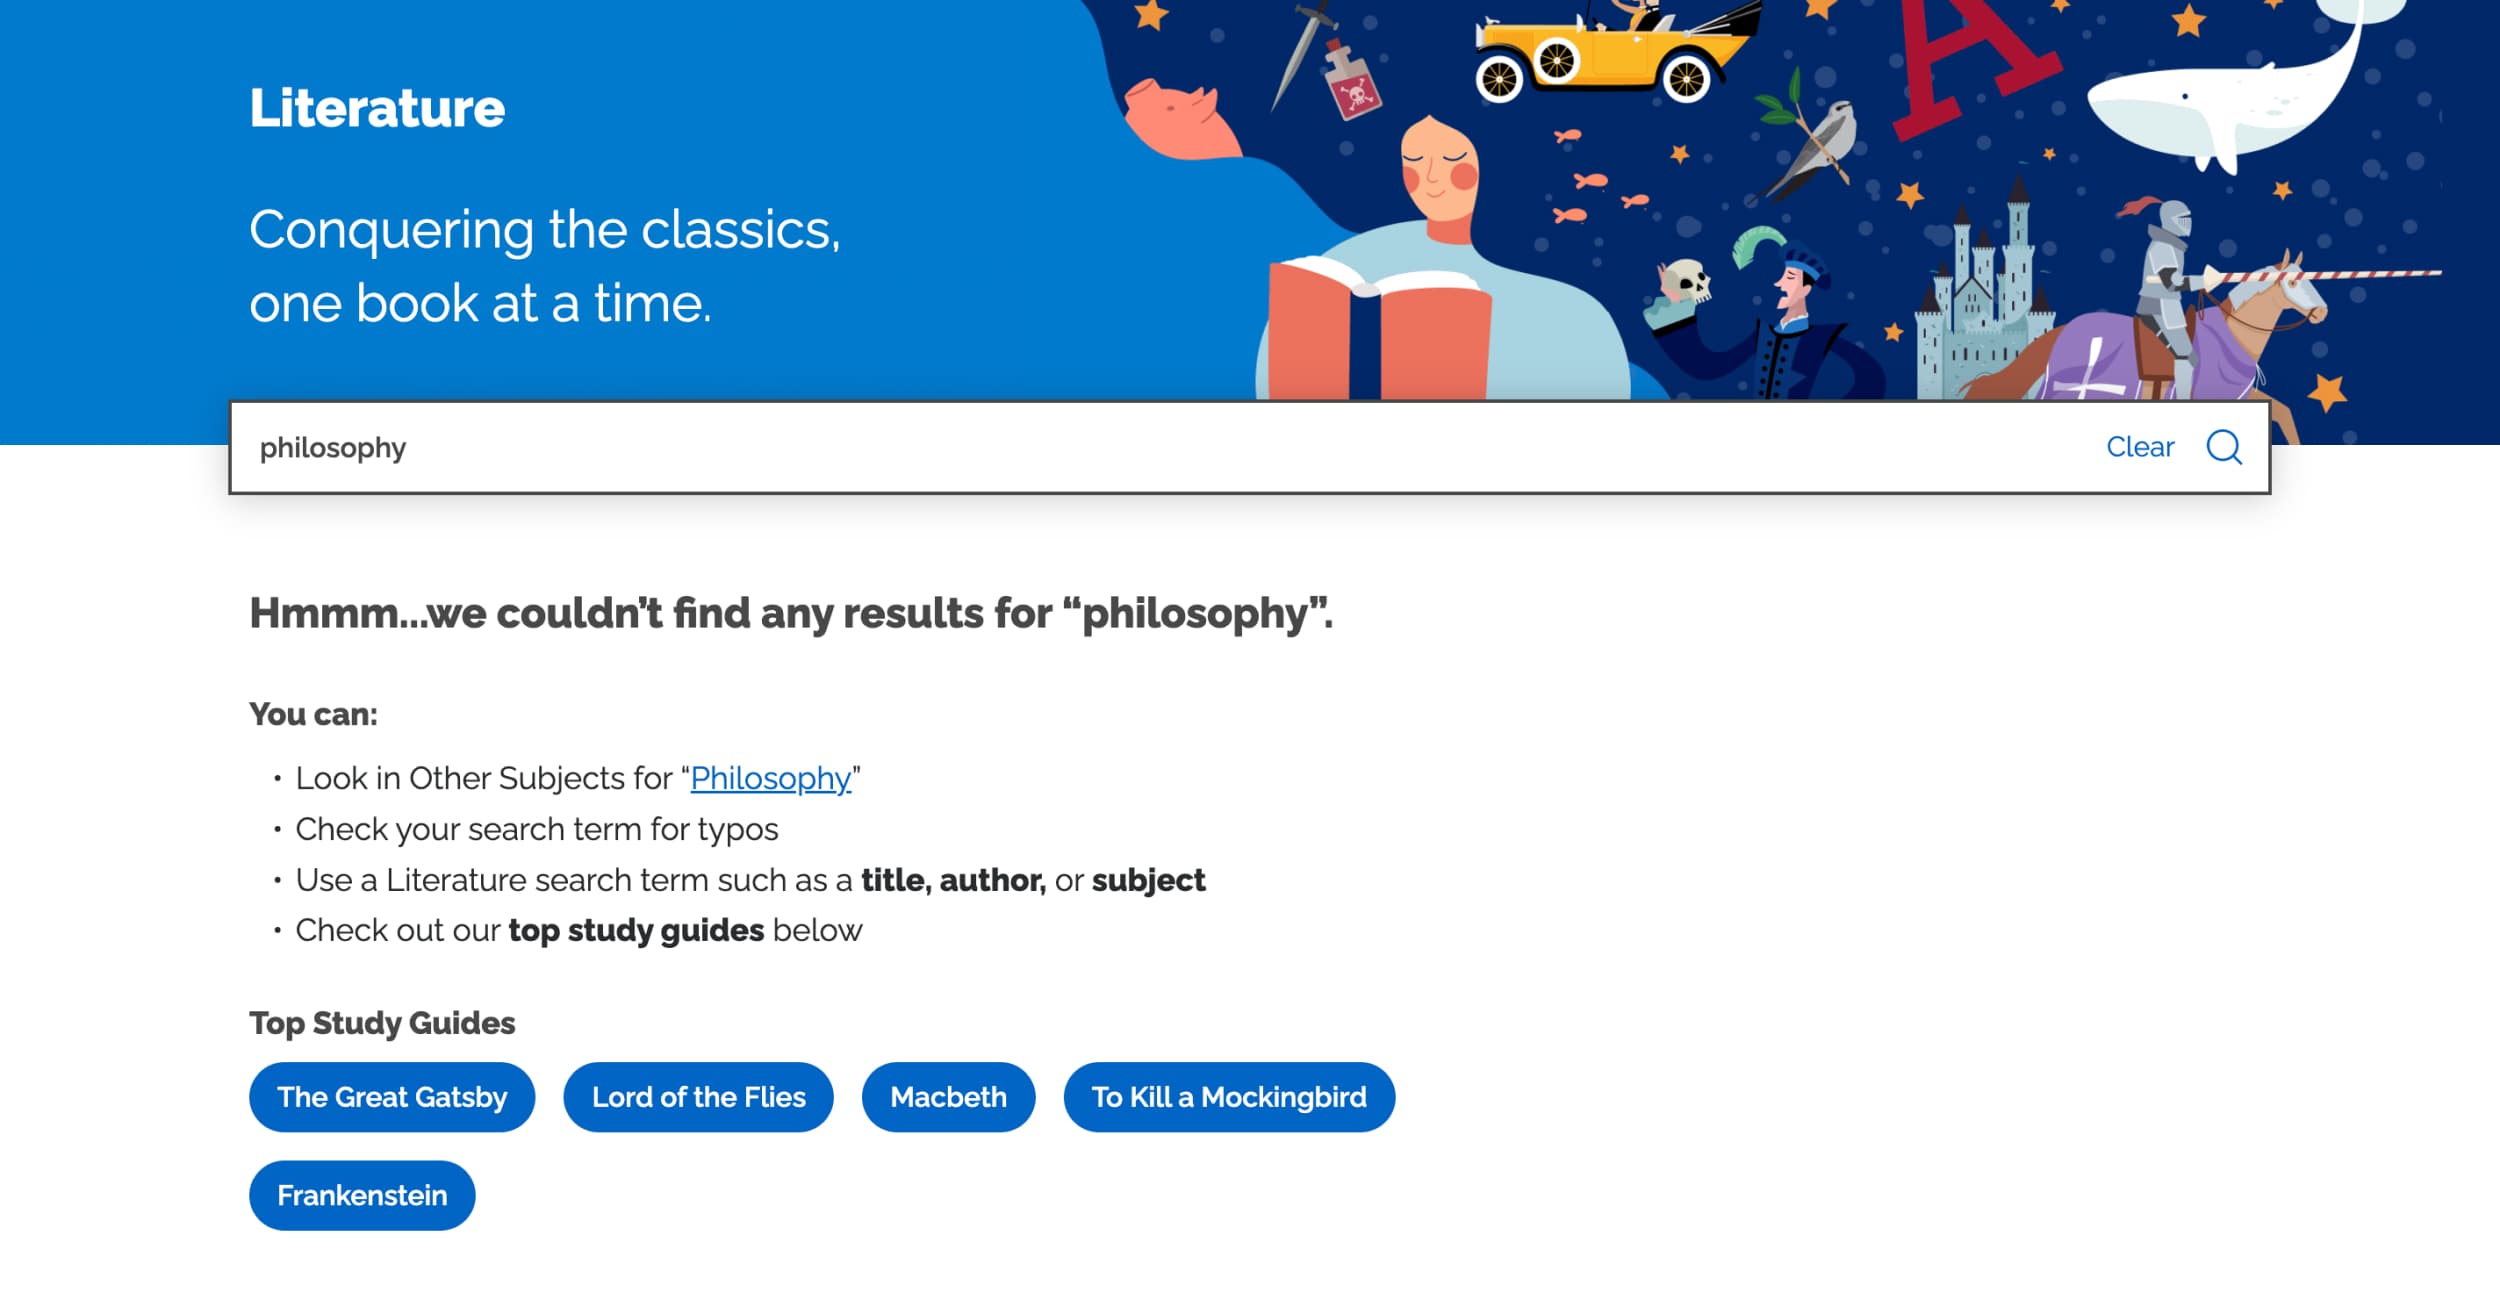Open The Great Gatsby study guide
Screen dimensions: 2500x1307
392,1097
